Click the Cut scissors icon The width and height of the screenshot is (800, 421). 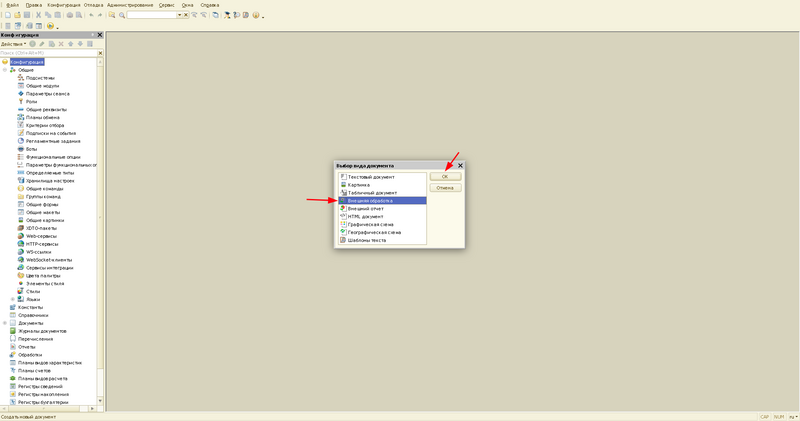38,15
